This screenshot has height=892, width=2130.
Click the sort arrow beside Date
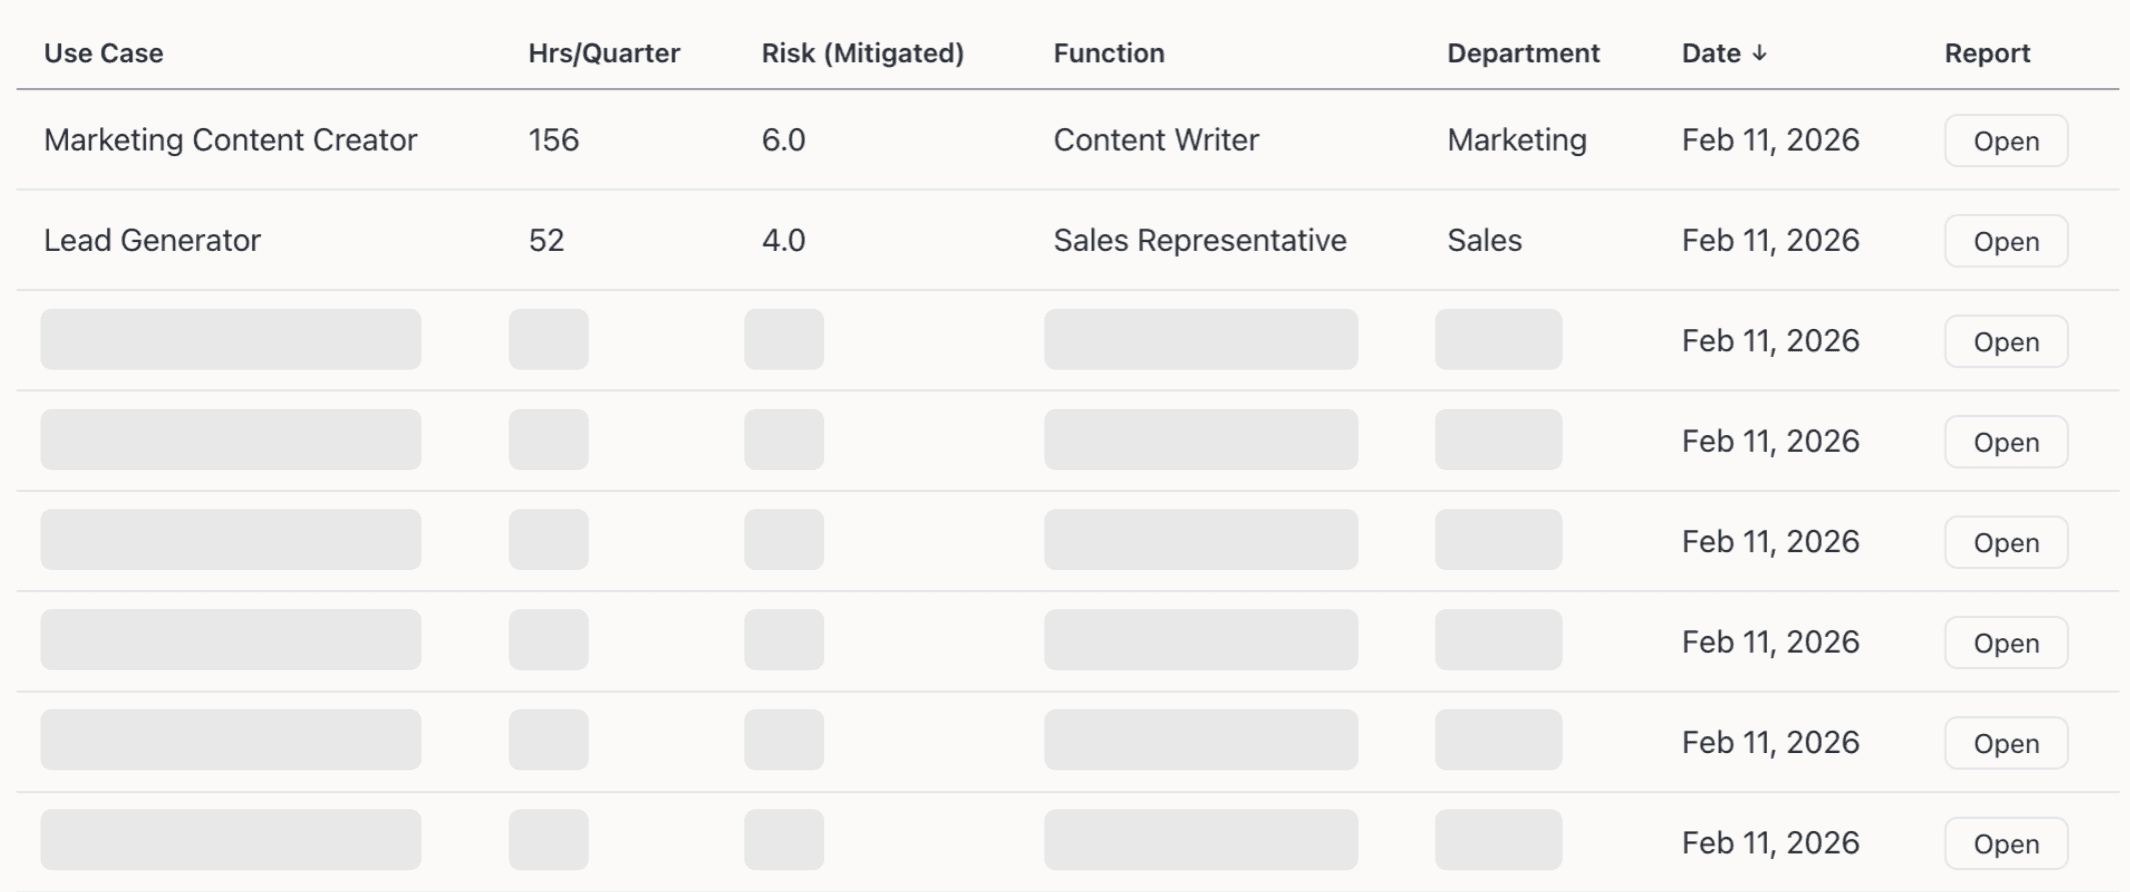pyautogui.click(x=1759, y=53)
